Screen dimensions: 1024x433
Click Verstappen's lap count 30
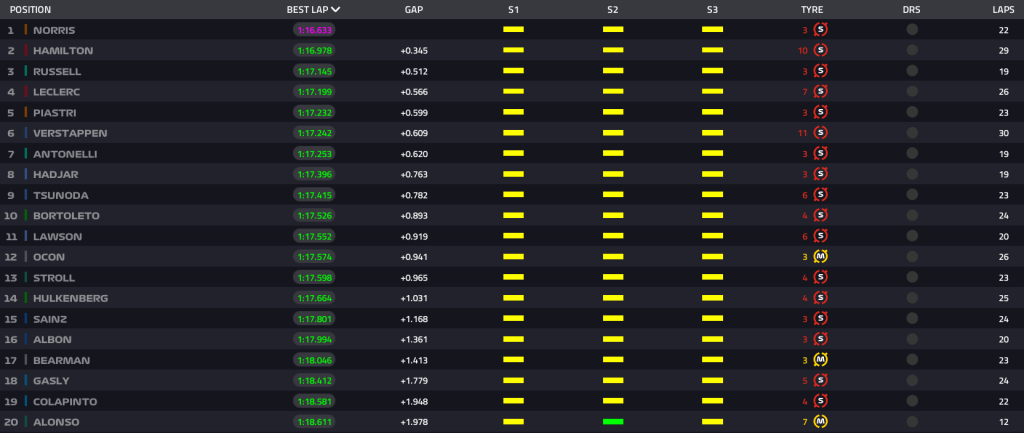[1002, 133]
